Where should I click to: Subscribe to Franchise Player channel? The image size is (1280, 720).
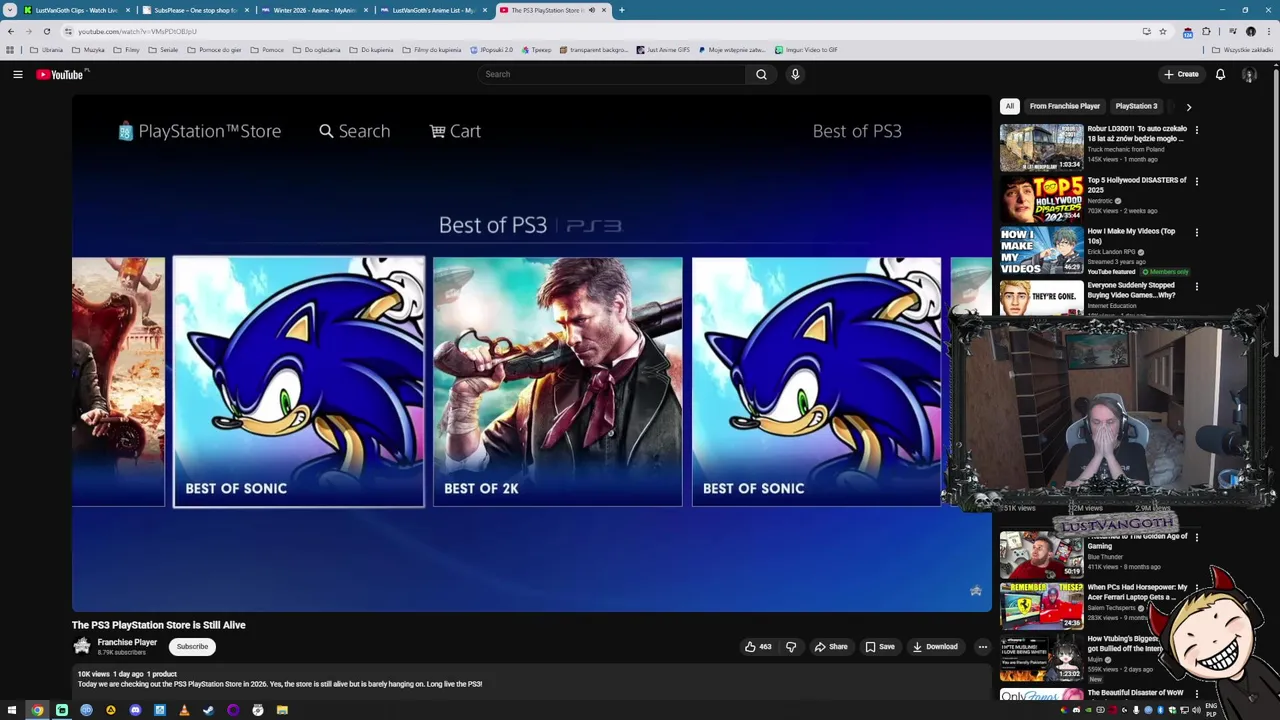pyautogui.click(x=192, y=646)
